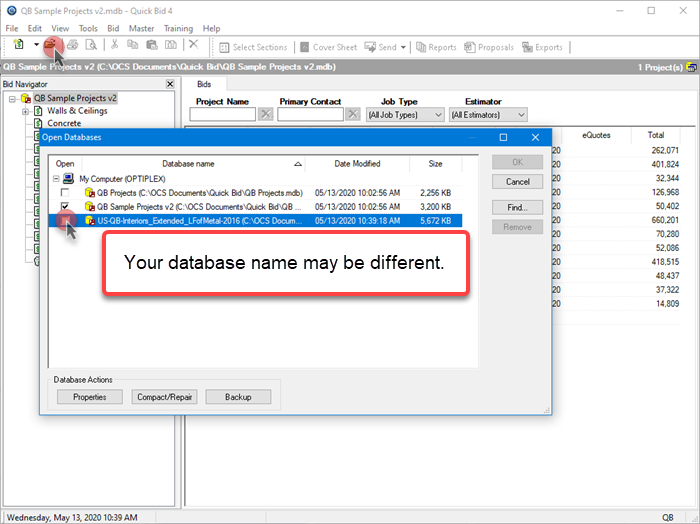Click the Primary Contact filter field

pos(310,115)
